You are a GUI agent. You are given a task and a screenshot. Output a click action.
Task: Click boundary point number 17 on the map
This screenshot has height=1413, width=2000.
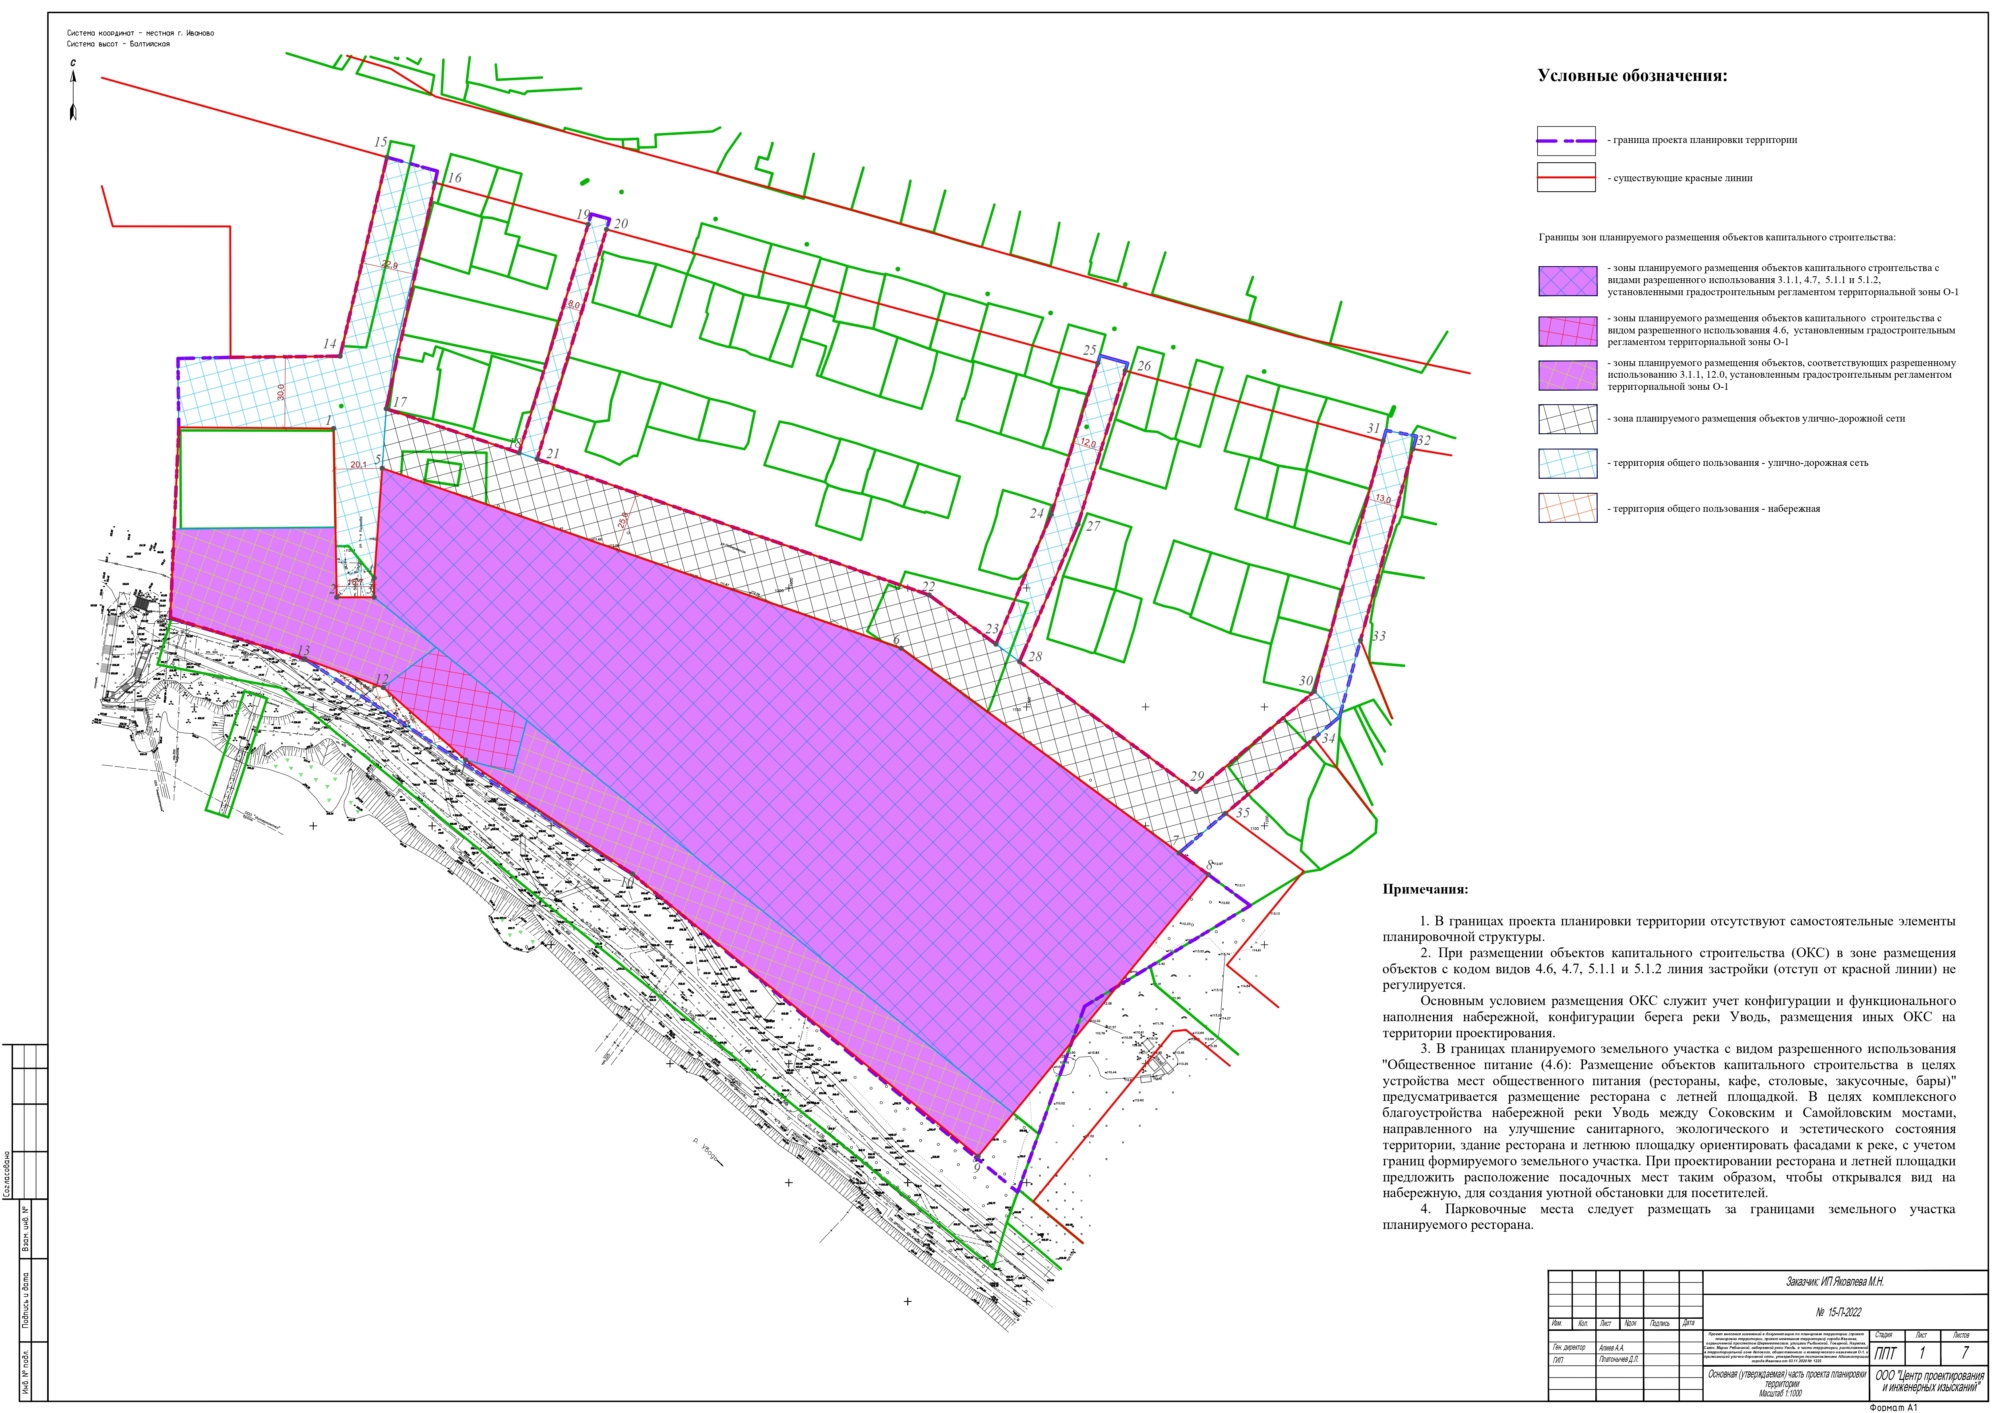400,402
